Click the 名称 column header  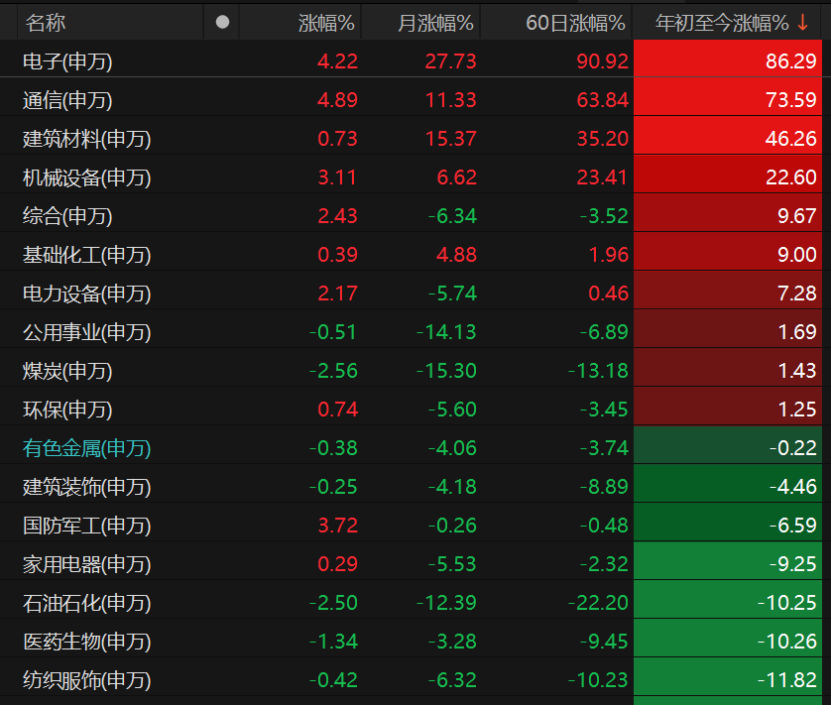tap(46, 23)
